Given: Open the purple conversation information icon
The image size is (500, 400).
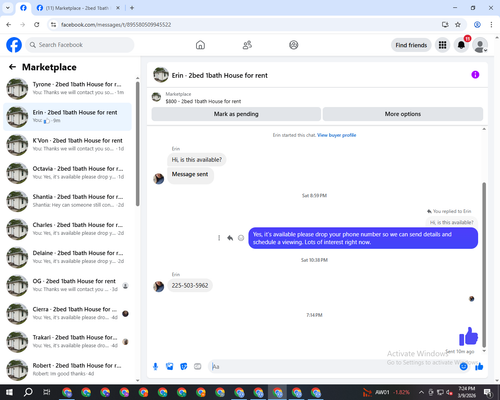Looking at the screenshot, I should 475,75.
